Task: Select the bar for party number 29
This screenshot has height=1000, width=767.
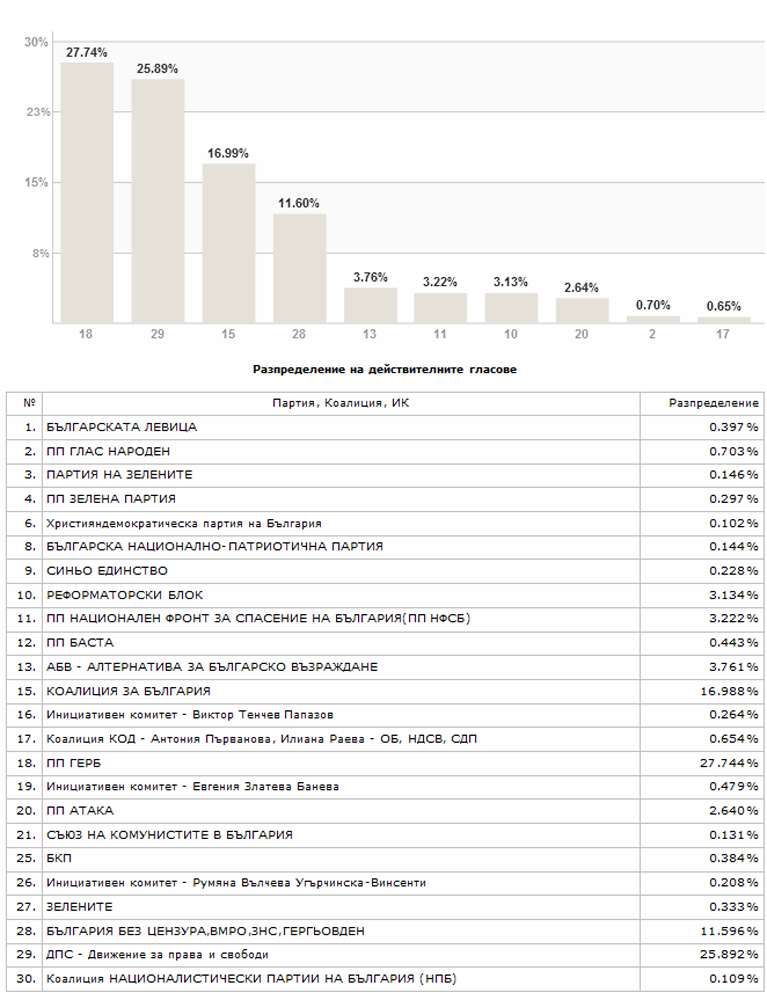Action: pos(157,200)
